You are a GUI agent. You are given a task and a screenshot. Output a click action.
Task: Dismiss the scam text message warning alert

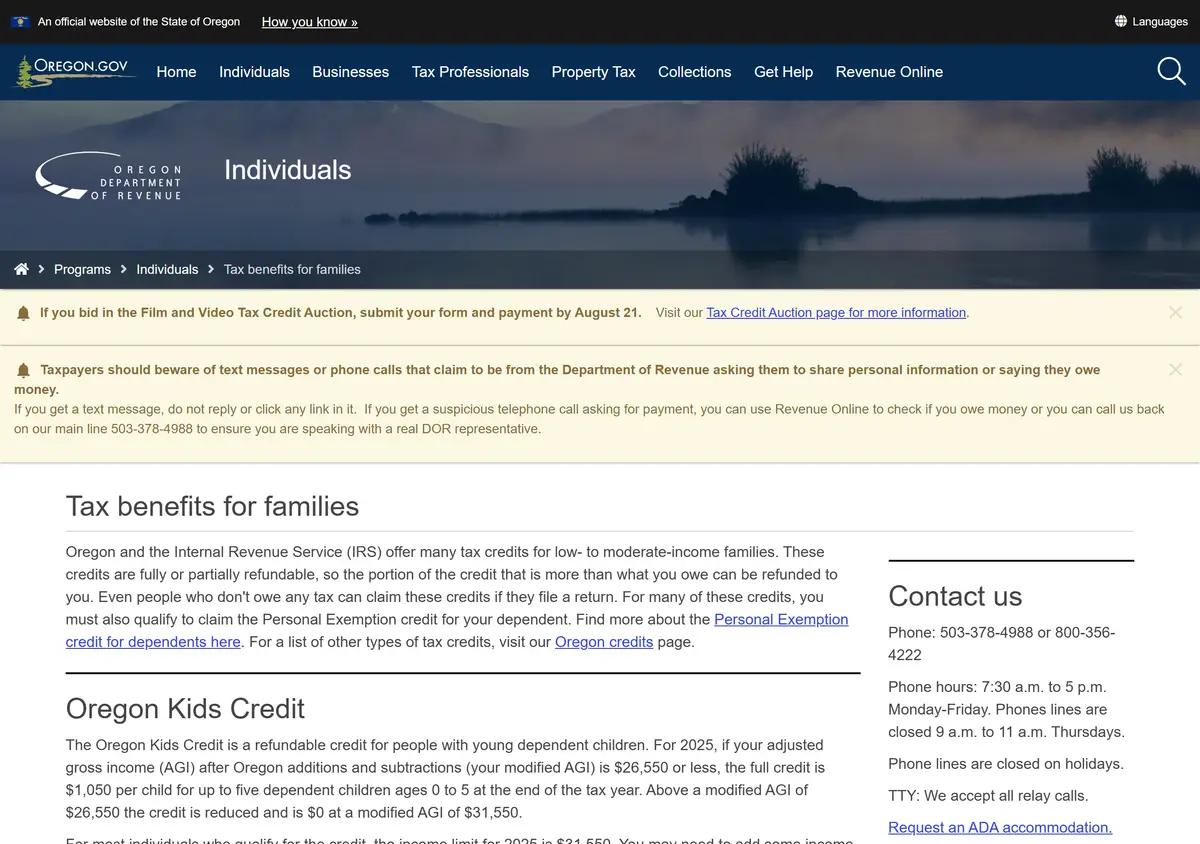[x=1175, y=369]
